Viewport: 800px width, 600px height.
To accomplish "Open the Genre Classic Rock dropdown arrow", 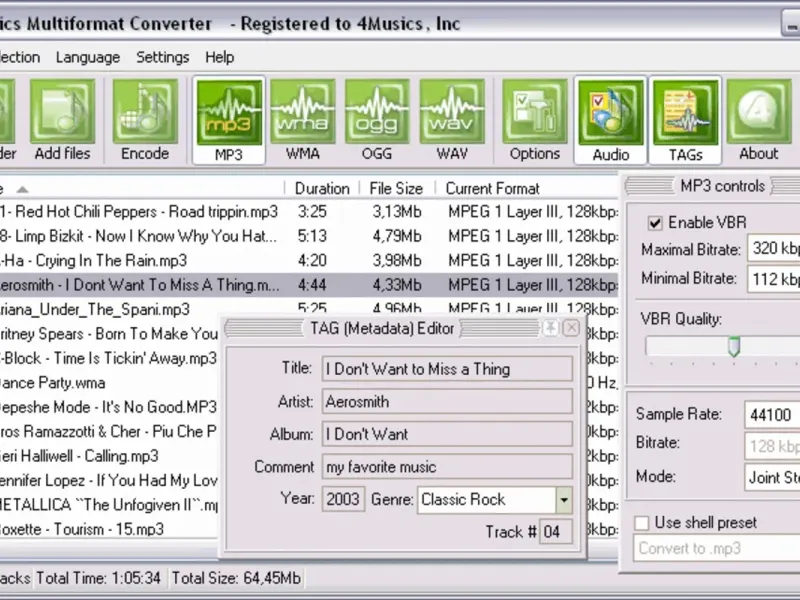I will [564, 499].
